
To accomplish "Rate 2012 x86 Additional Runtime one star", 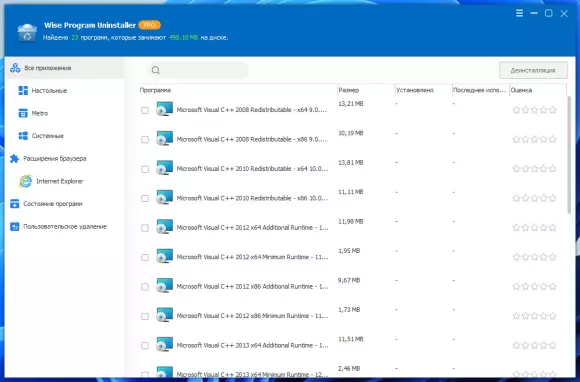I will tap(516, 286).
